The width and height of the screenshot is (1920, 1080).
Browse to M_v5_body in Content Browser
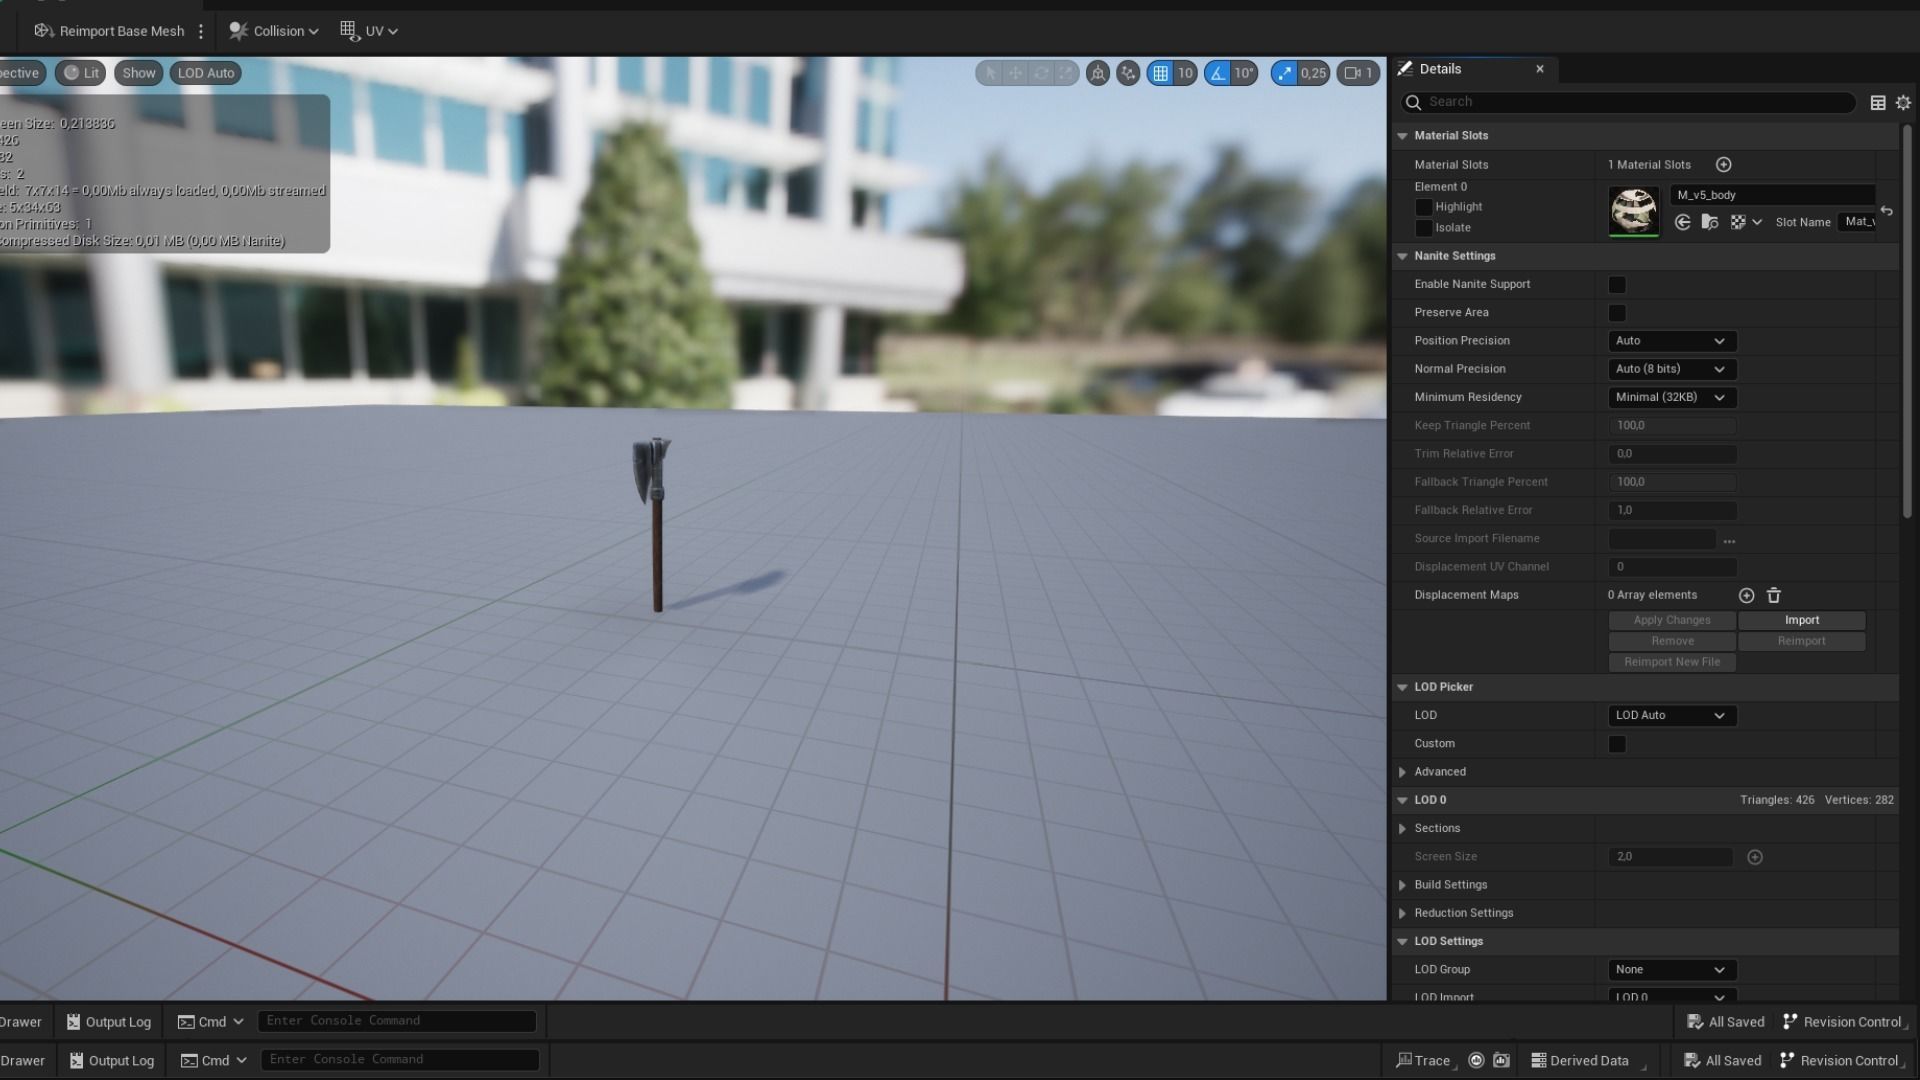1710,222
